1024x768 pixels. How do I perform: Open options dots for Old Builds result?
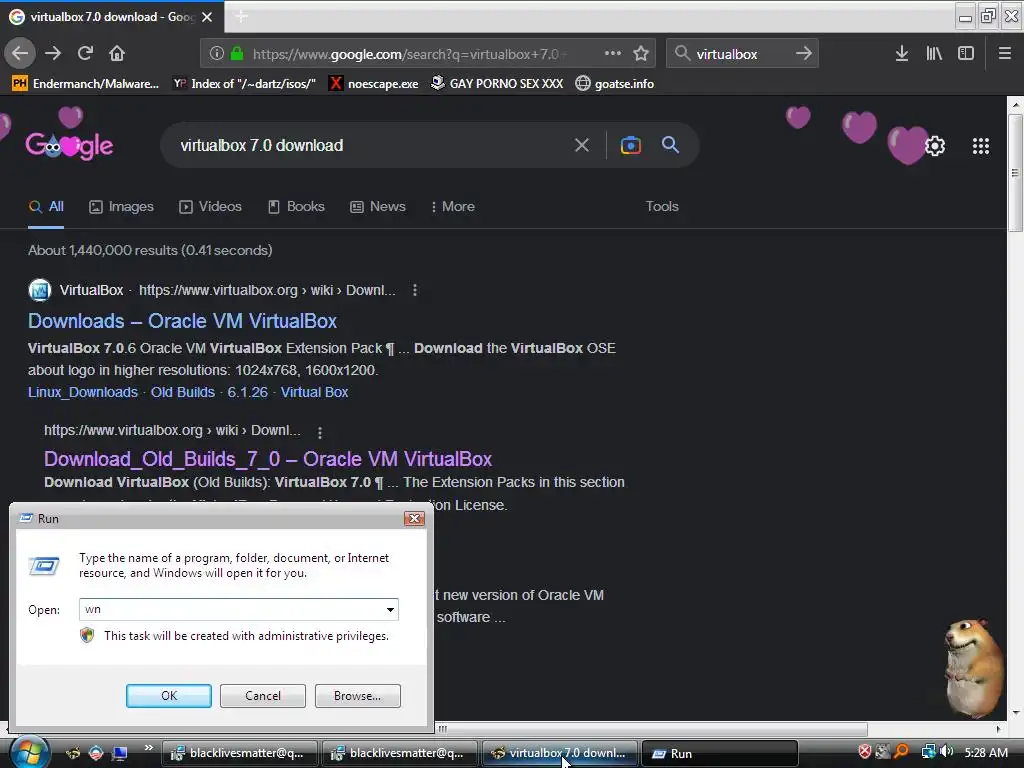click(x=319, y=432)
